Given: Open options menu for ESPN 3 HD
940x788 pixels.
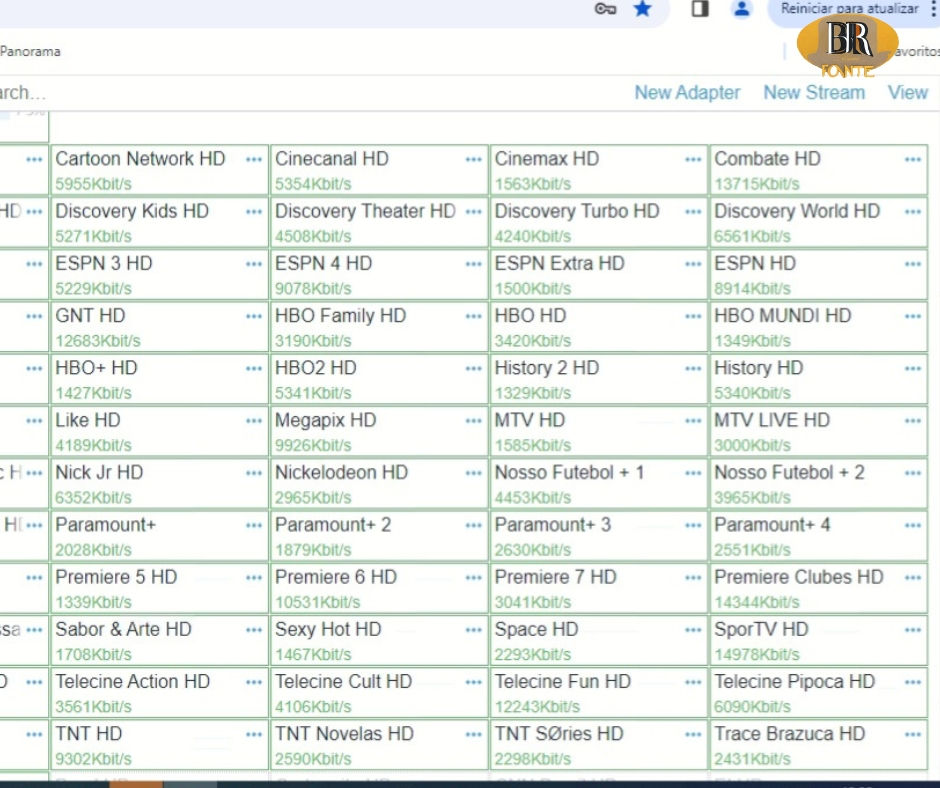Looking at the screenshot, I should [254, 264].
